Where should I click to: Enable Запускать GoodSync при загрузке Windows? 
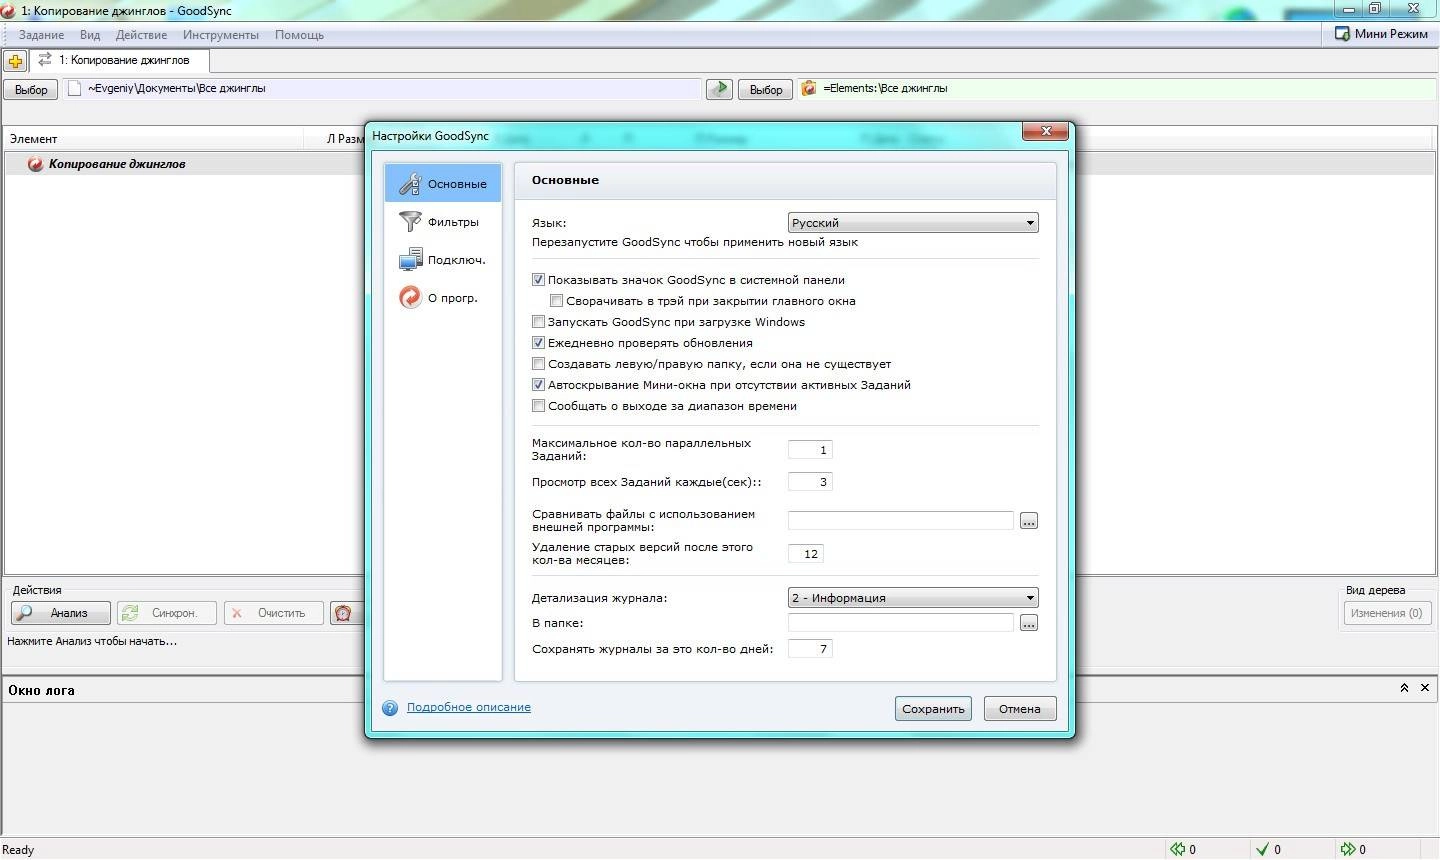(x=538, y=322)
